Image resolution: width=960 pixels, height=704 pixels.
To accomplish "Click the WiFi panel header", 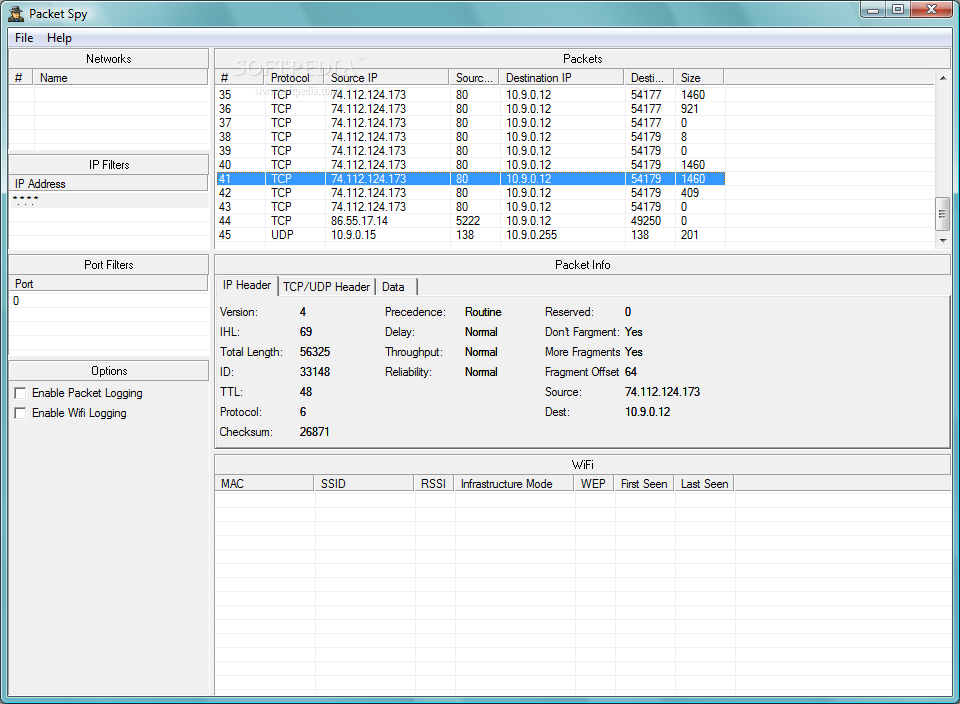I will [582, 465].
